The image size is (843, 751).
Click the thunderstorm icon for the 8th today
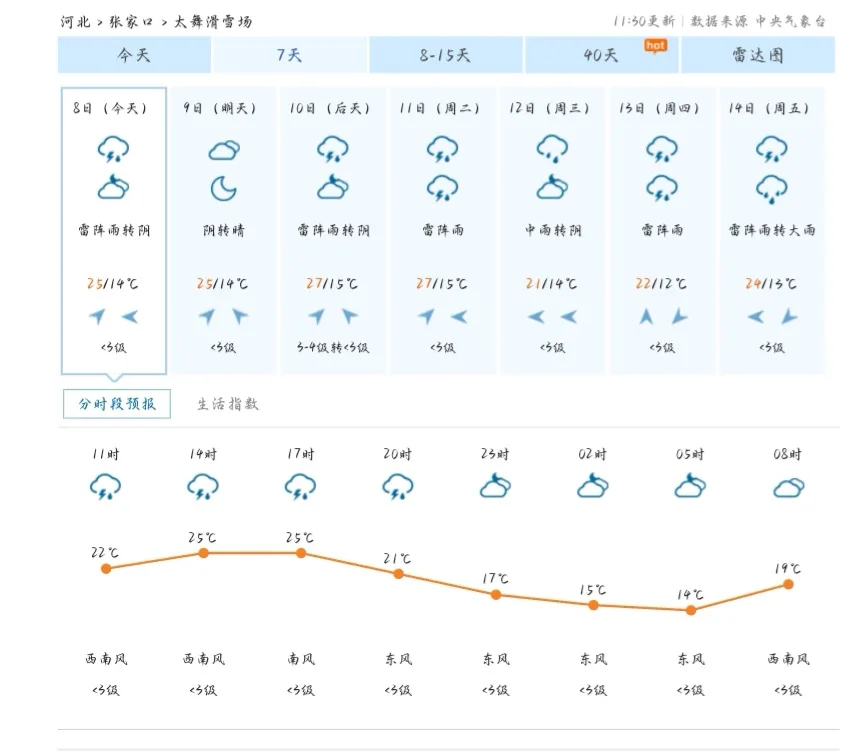tap(113, 149)
